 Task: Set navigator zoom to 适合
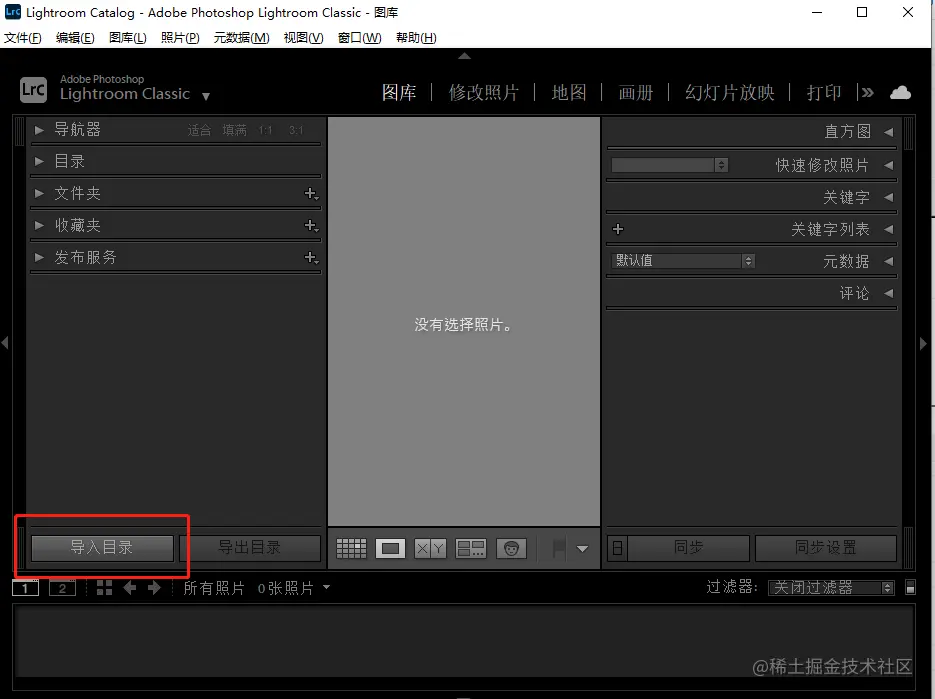coord(199,131)
